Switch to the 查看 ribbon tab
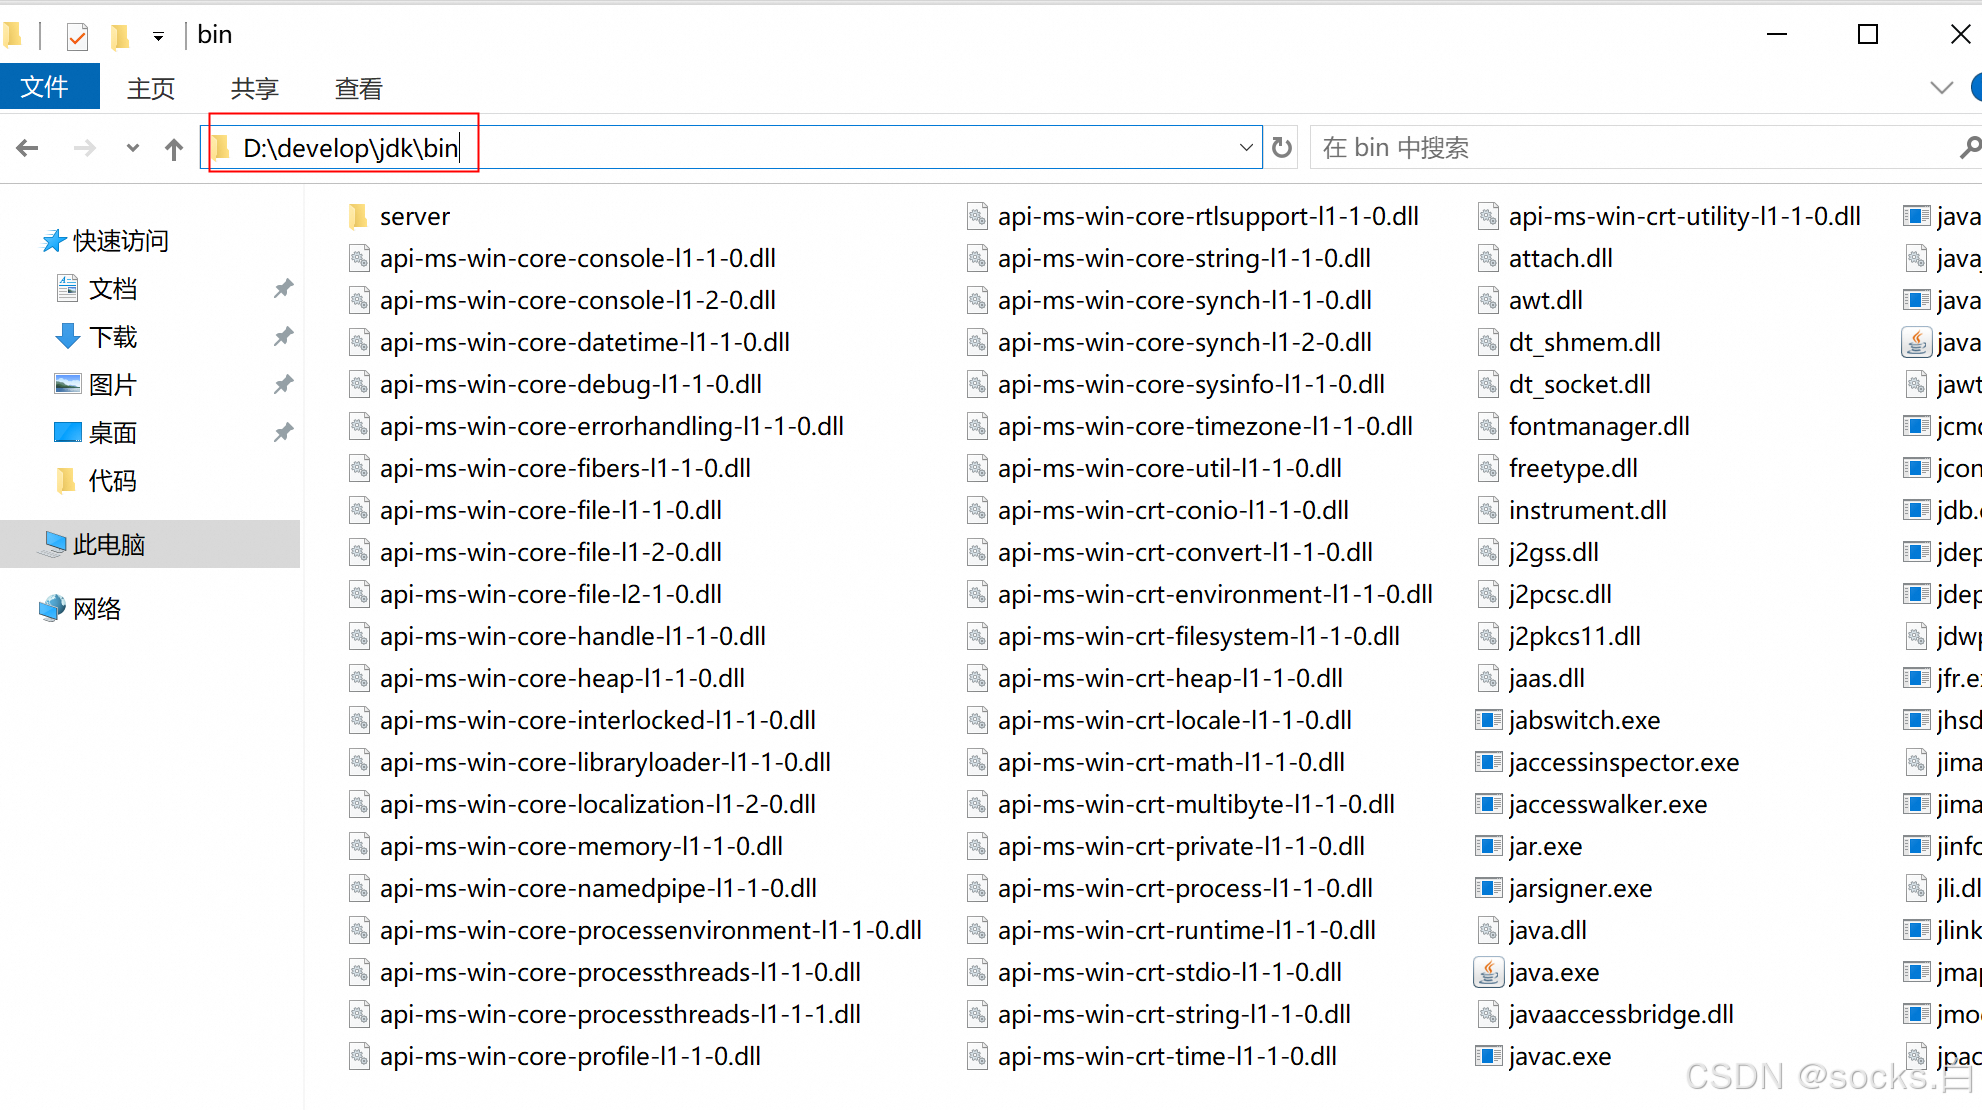The image size is (1982, 1110). click(359, 89)
